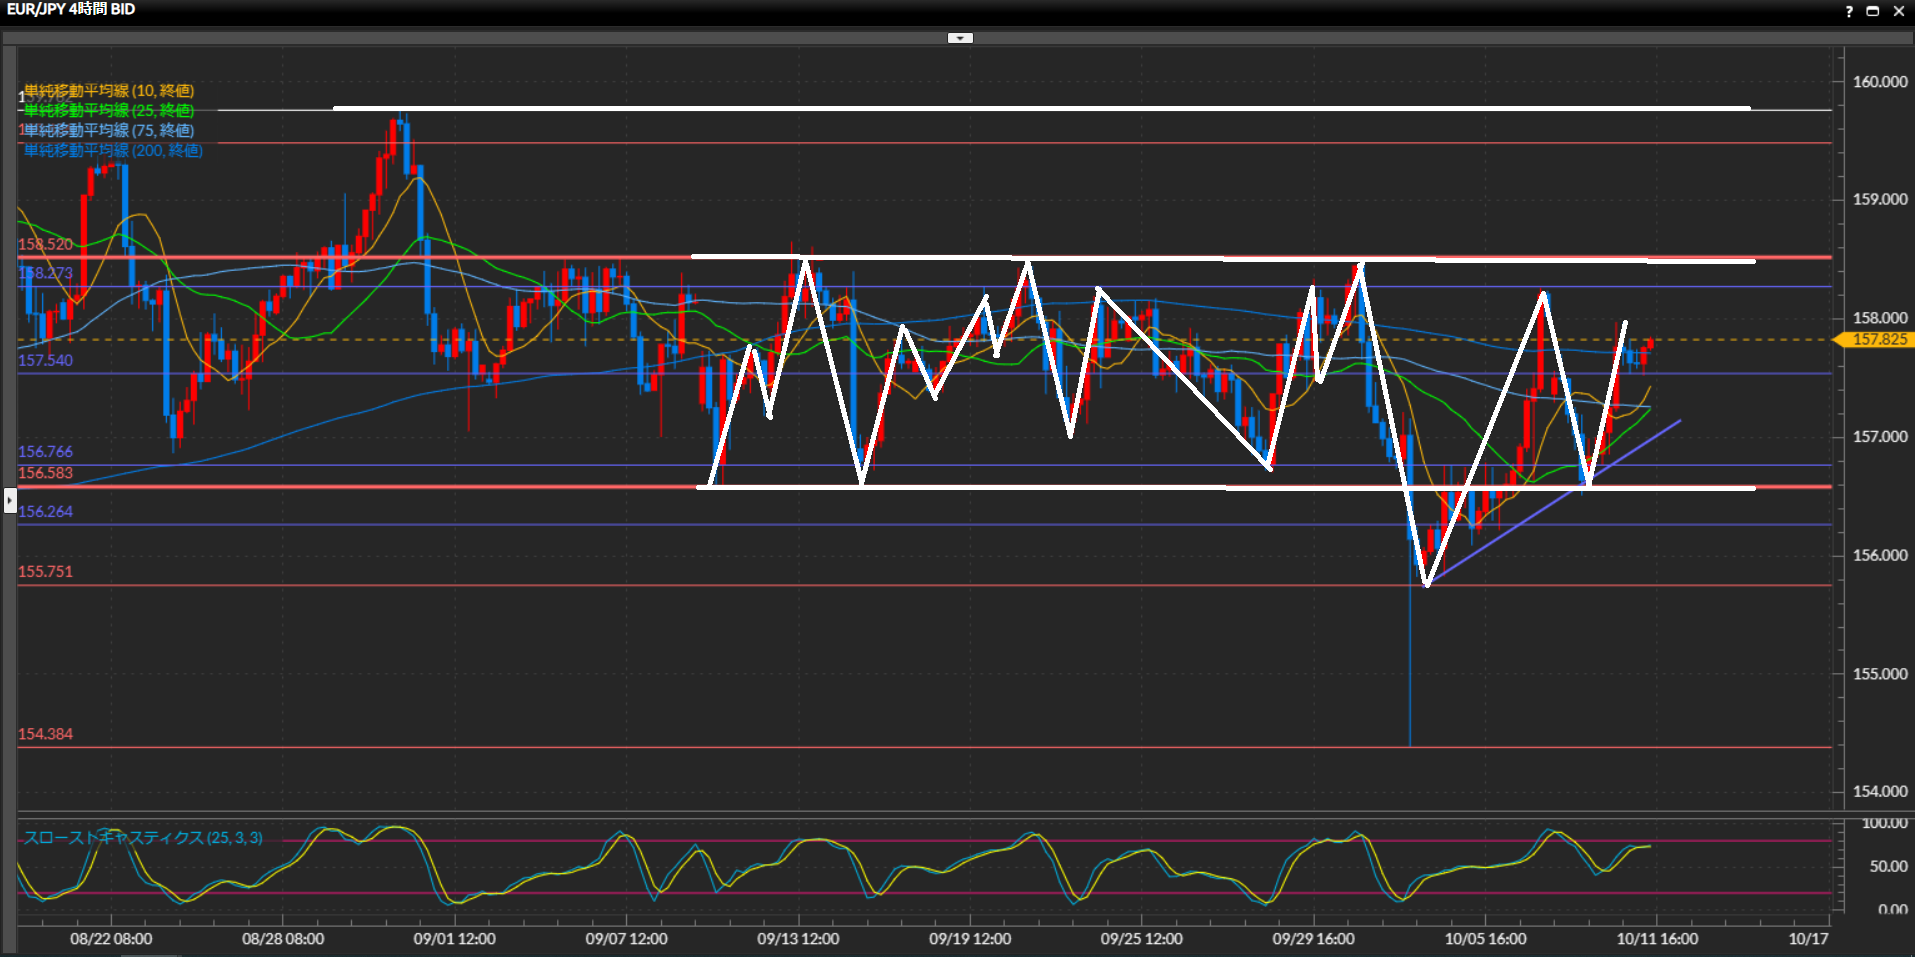The width and height of the screenshot is (1915, 957).
Task: Click the 160.000 price axis label
Action: tap(1879, 82)
